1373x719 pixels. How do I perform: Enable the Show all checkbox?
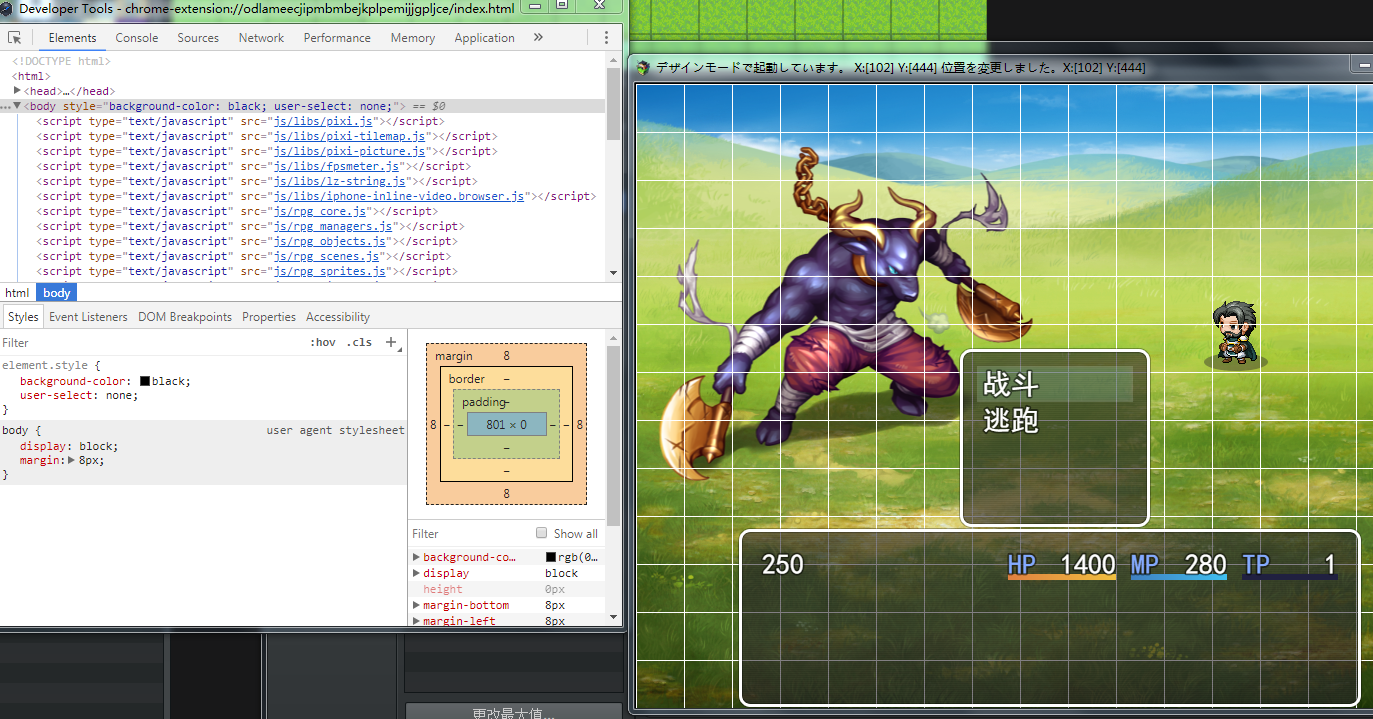(x=541, y=533)
